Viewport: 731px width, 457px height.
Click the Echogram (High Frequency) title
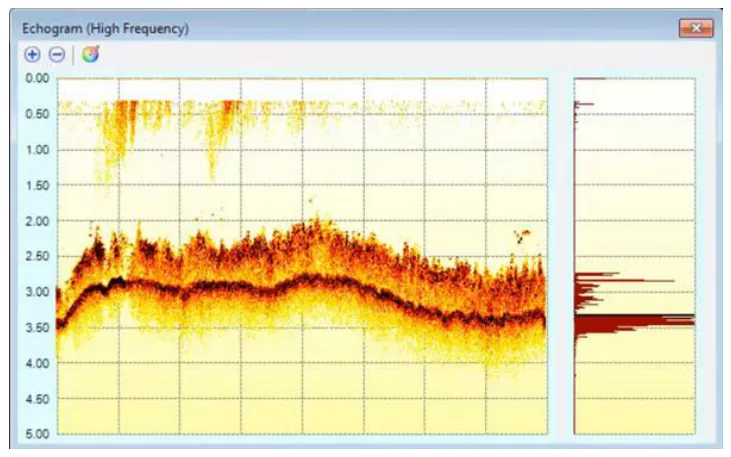(106, 28)
